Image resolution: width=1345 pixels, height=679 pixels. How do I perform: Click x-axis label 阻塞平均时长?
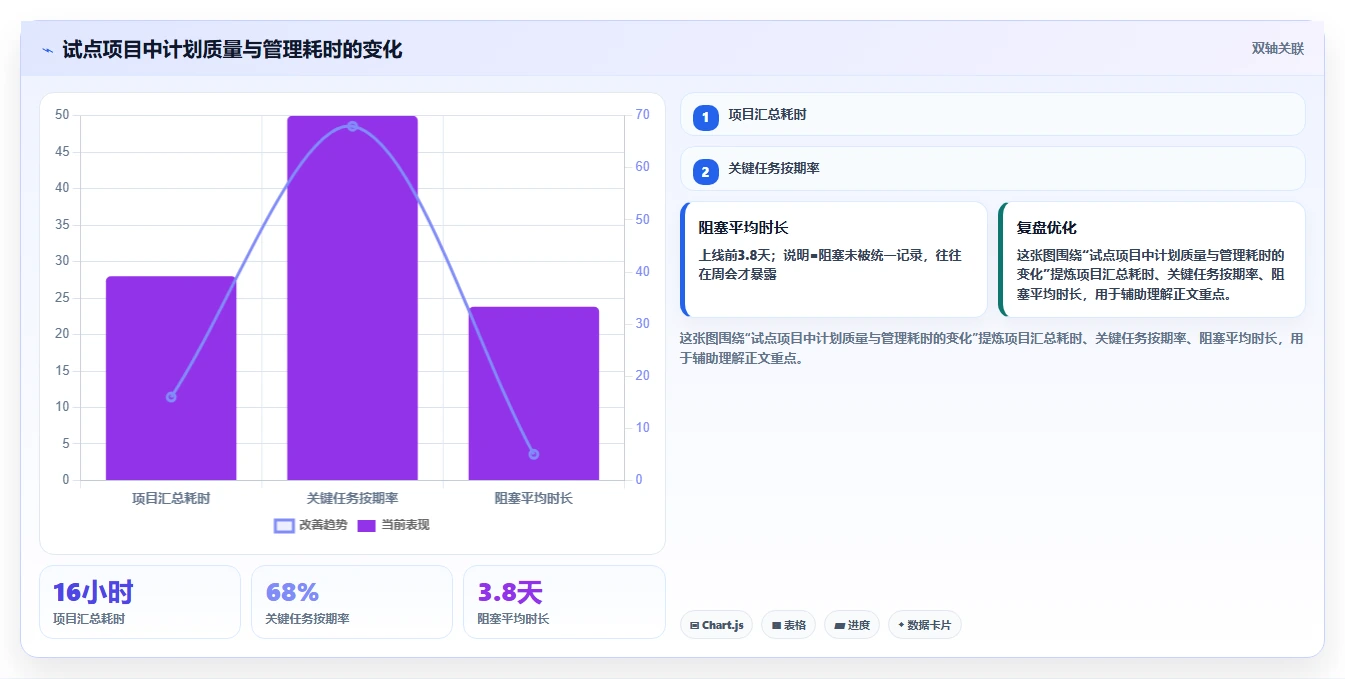coord(534,497)
